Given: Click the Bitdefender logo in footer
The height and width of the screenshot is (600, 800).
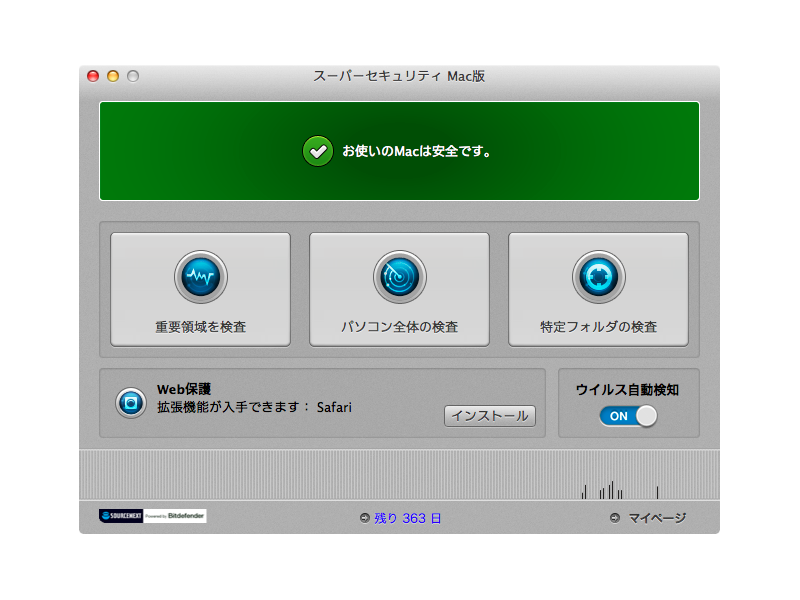Looking at the screenshot, I should click(176, 516).
